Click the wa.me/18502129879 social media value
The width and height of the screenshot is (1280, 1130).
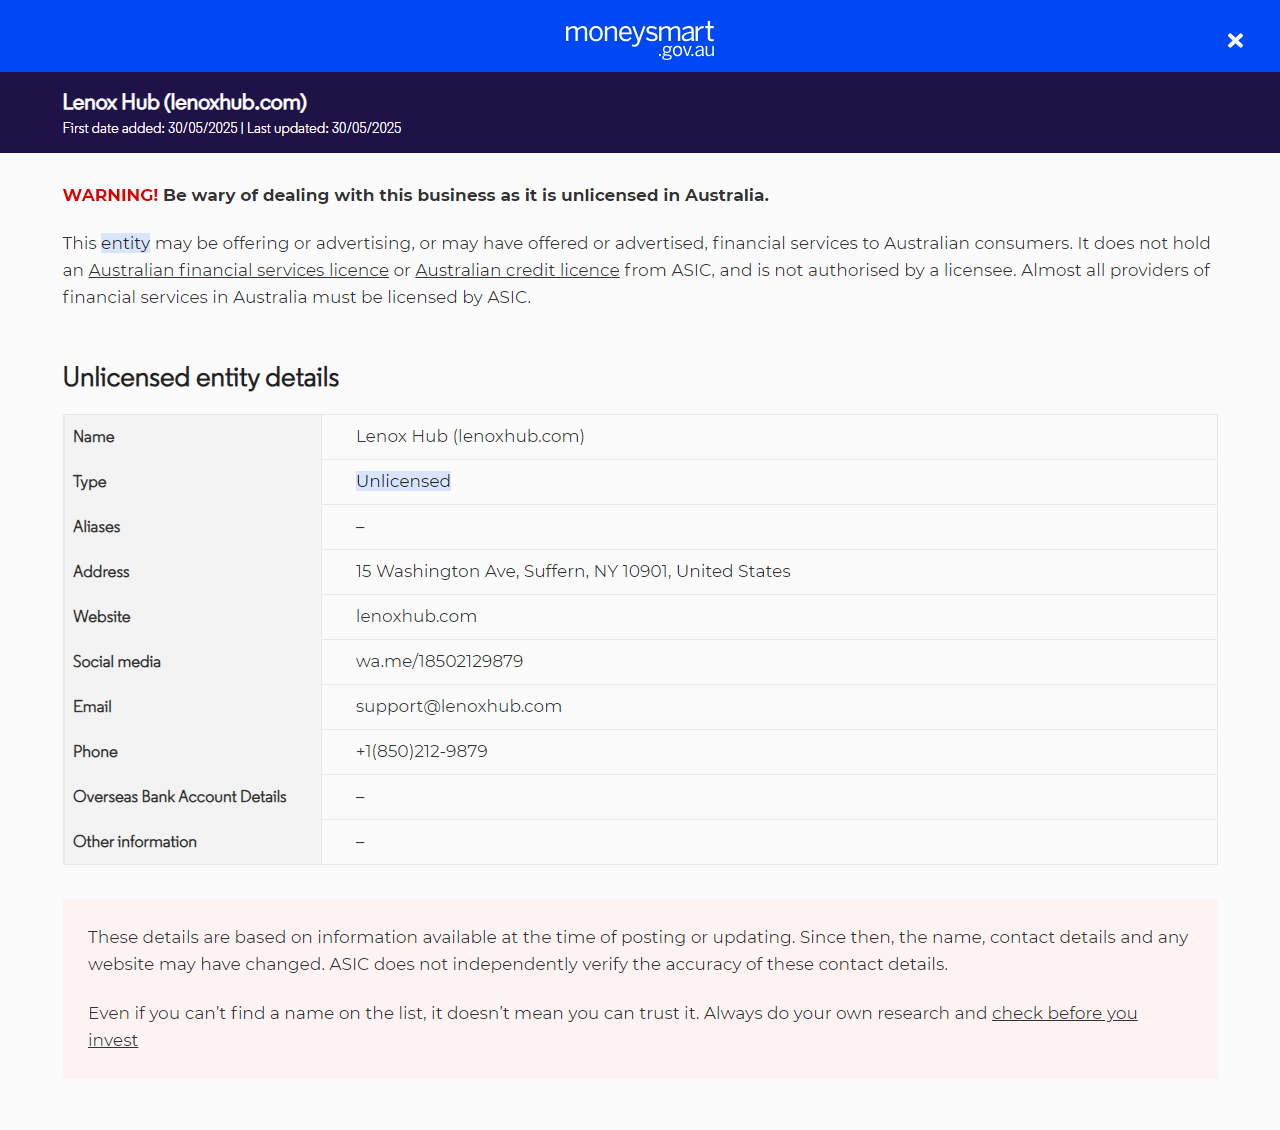439,661
